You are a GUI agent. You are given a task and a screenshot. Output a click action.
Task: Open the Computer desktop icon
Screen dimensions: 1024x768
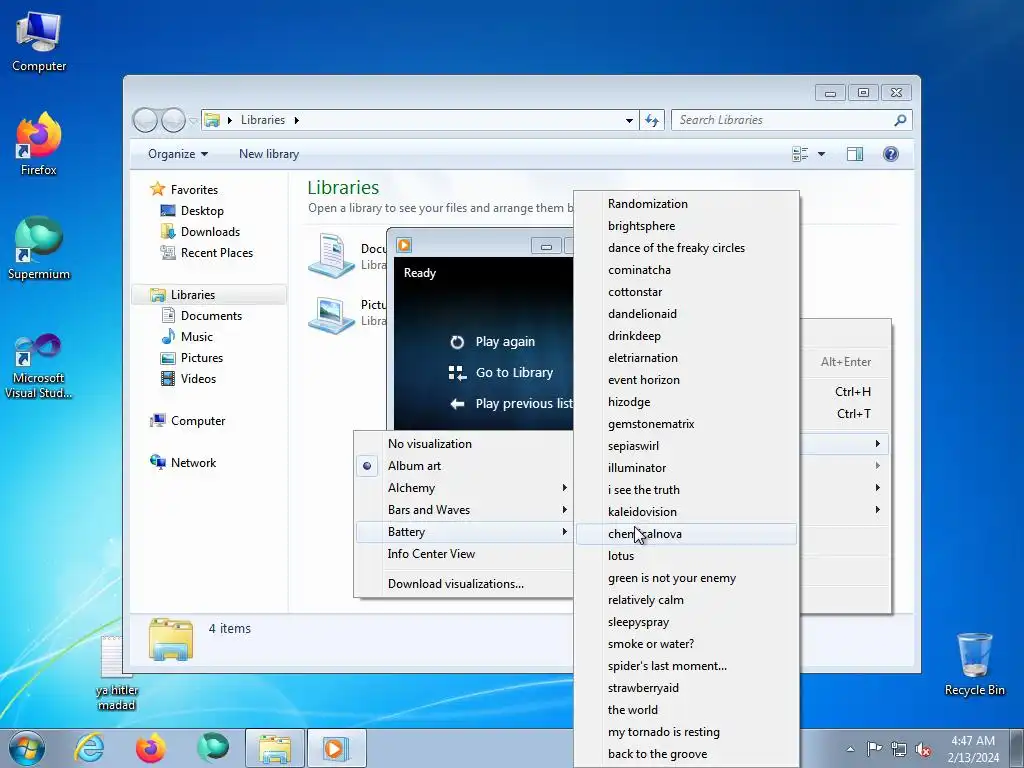39,42
